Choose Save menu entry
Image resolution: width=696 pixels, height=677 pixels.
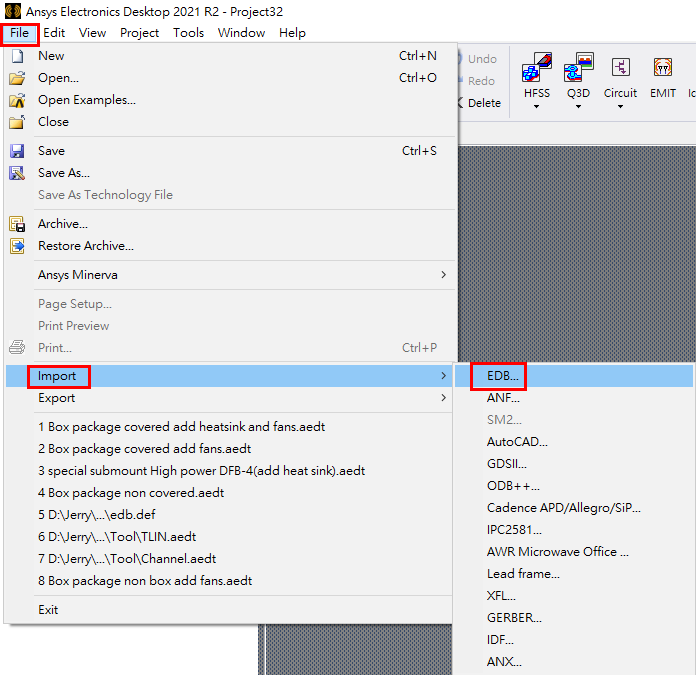231,151
